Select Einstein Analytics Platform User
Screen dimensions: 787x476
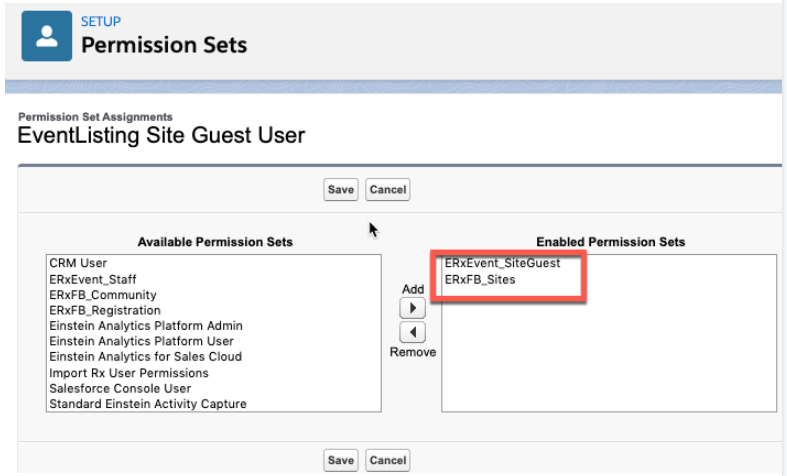[x=141, y=342]
